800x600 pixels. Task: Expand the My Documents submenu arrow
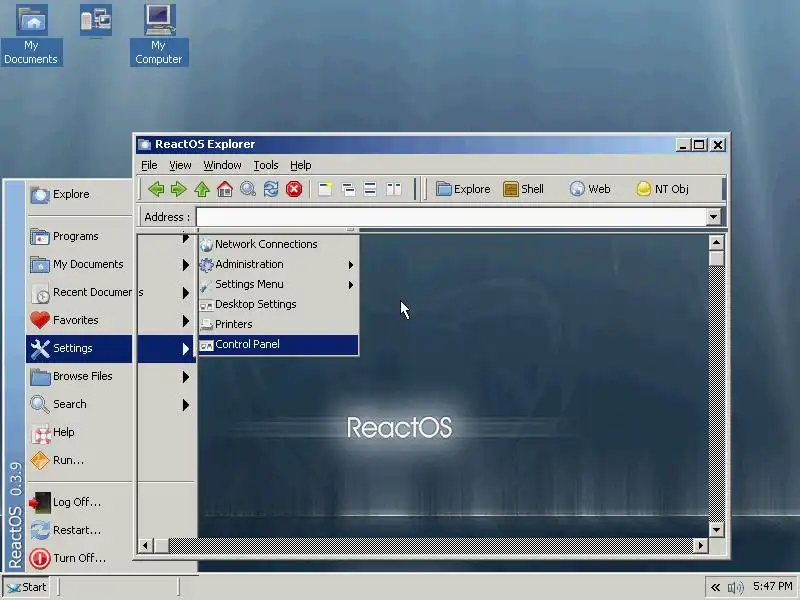click(x=186, y=265)
